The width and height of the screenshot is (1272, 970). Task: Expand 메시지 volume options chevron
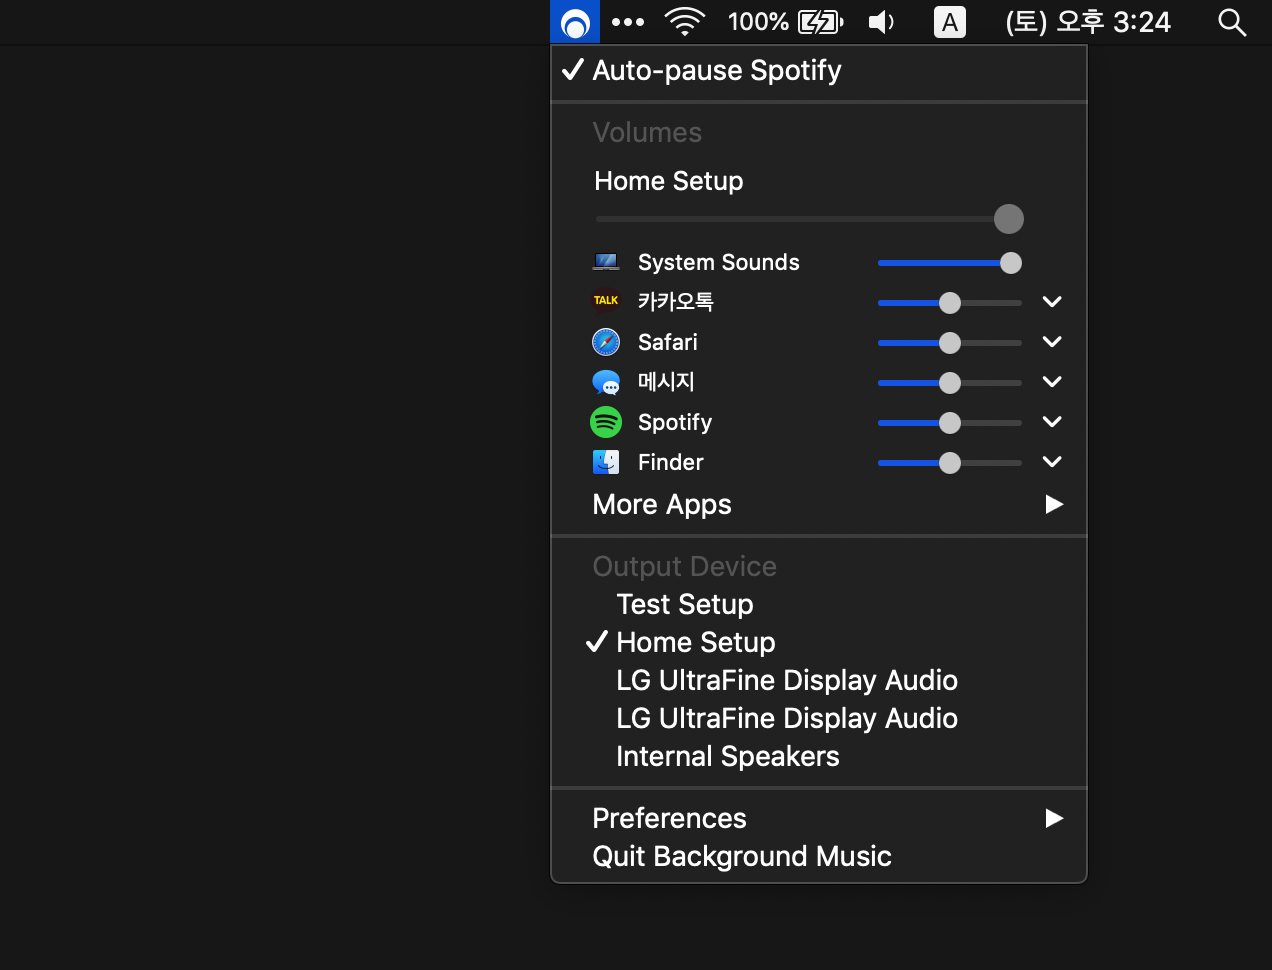tap(1052, 381)
